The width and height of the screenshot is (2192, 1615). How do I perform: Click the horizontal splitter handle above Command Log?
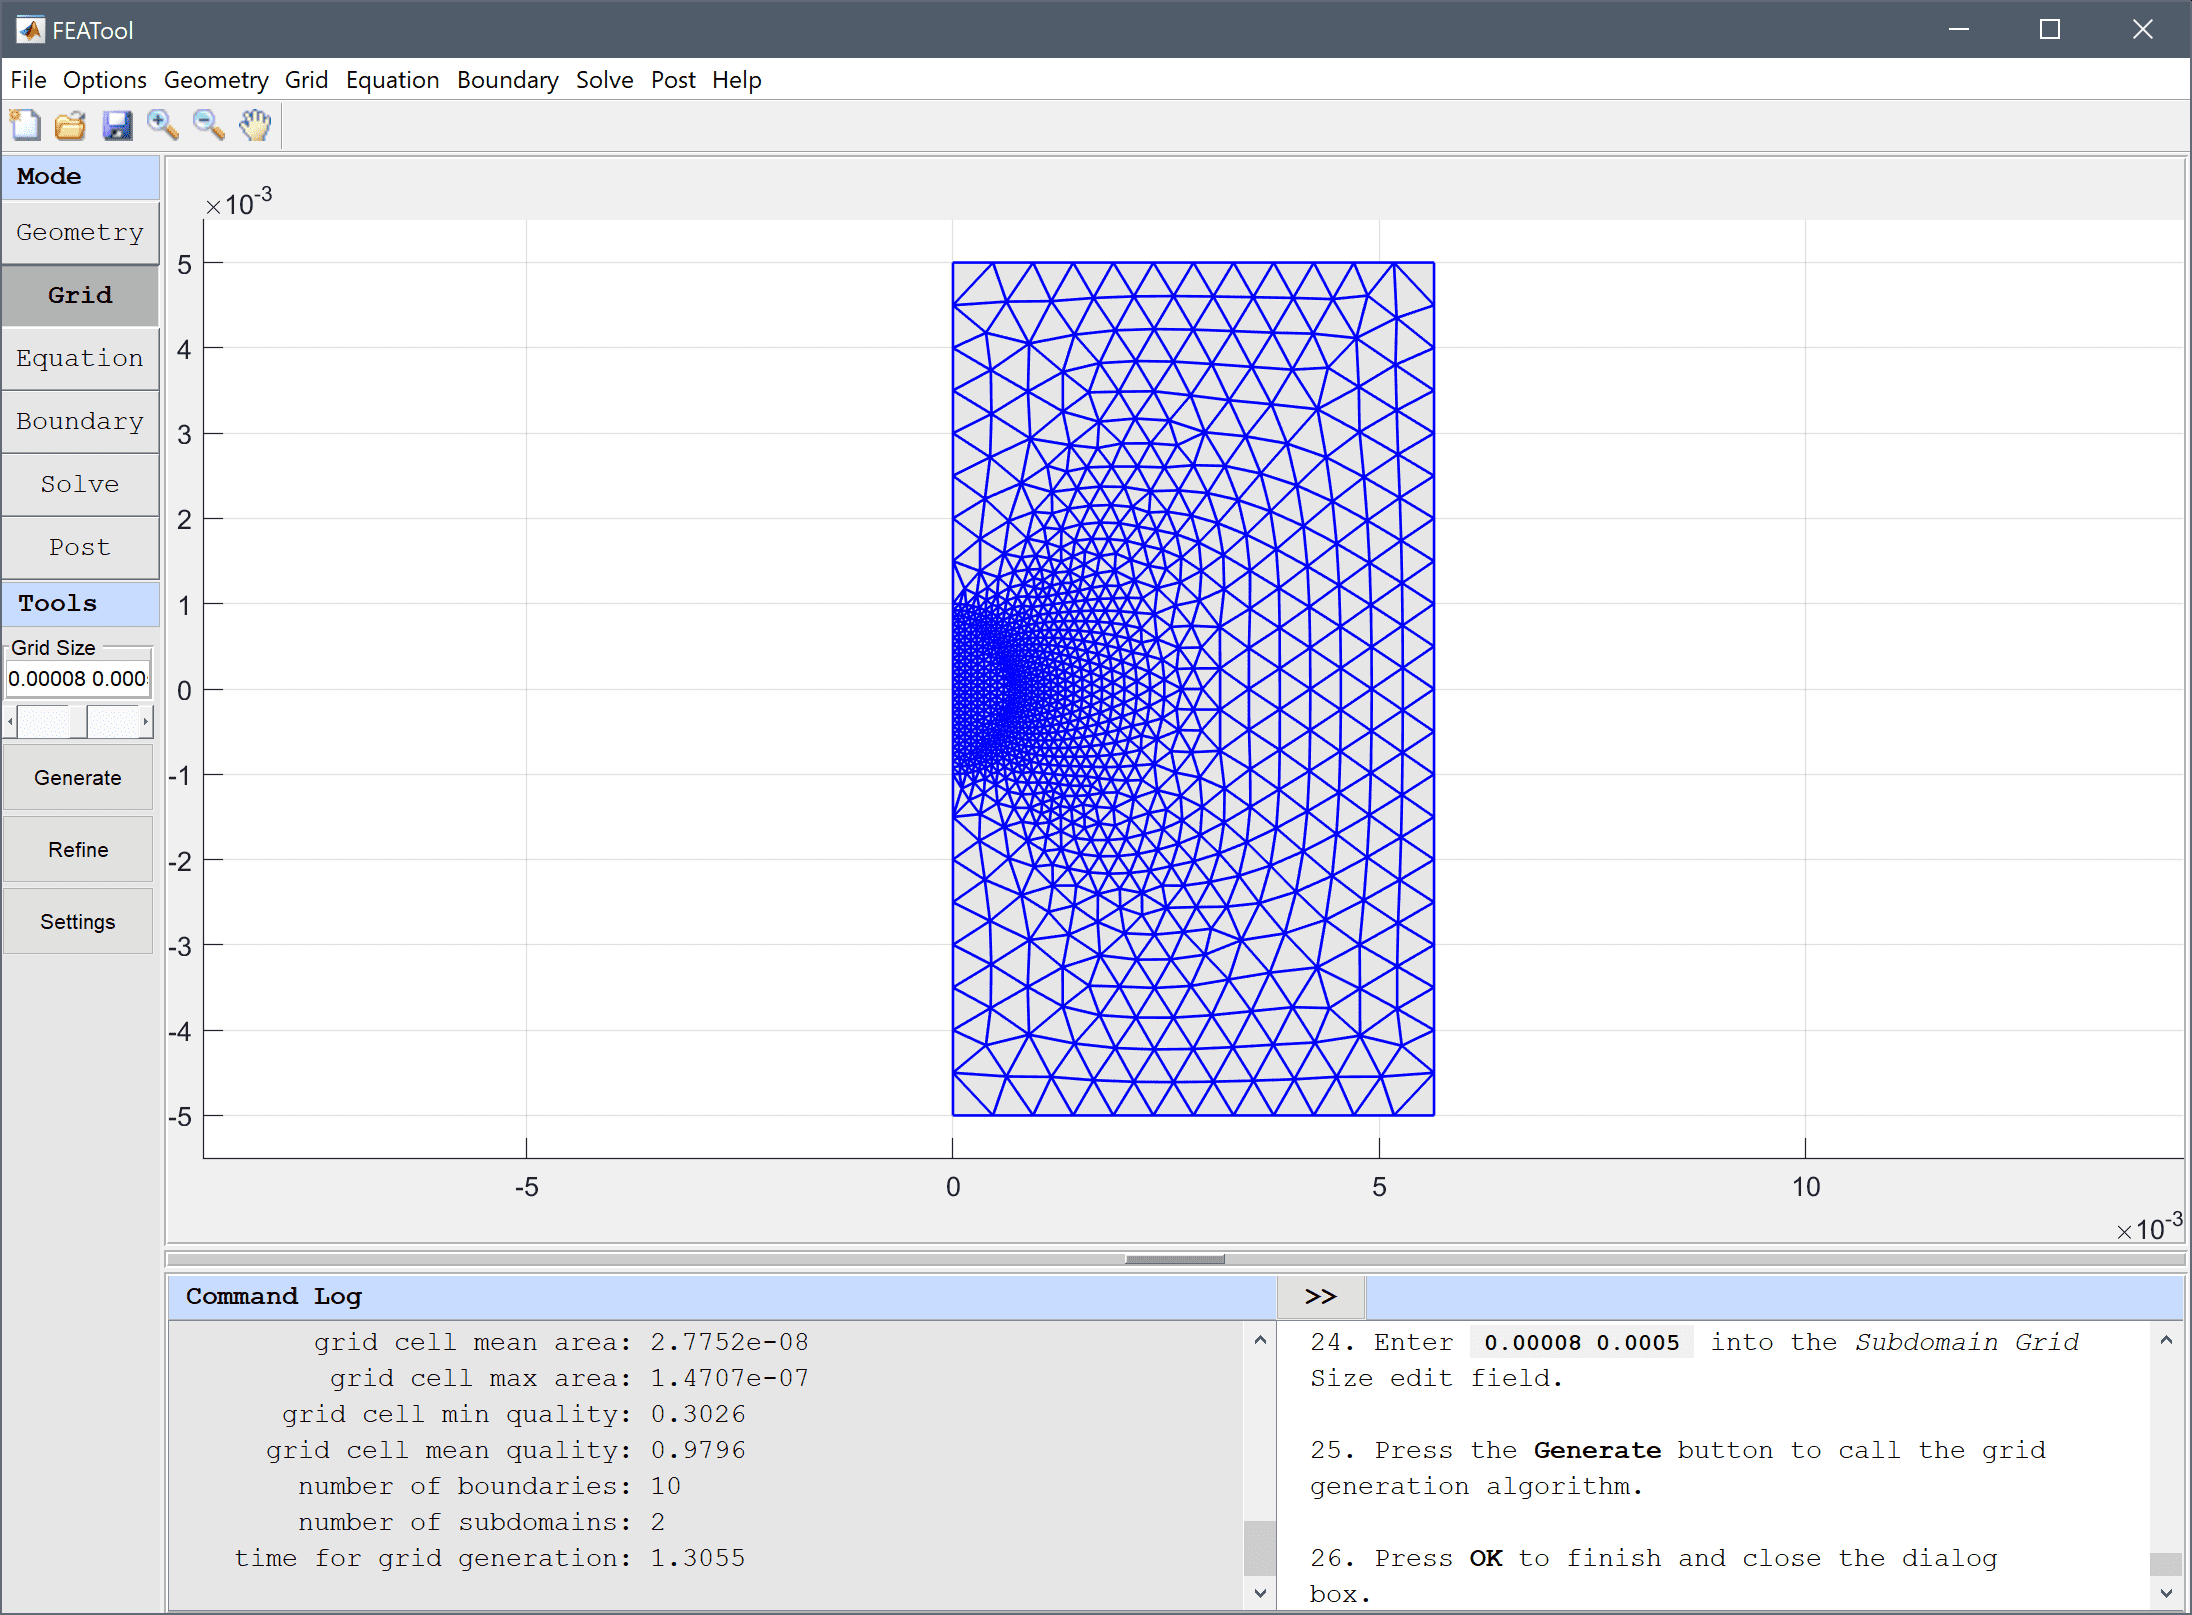[x=1175, y=1260]
